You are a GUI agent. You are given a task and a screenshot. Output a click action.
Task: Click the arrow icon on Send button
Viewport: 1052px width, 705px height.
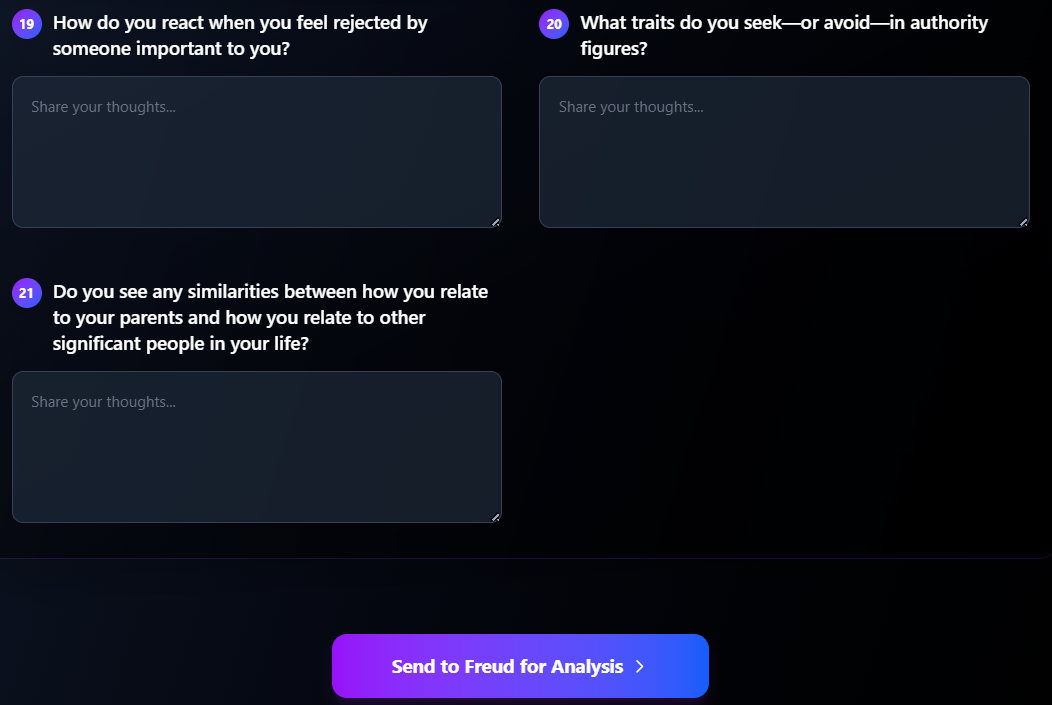coord(640,666)
